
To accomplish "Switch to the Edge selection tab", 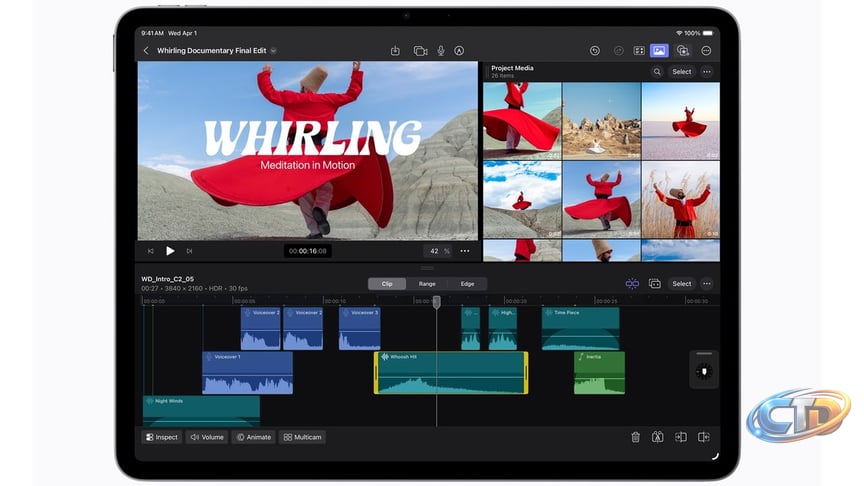I will click(467, 284).
